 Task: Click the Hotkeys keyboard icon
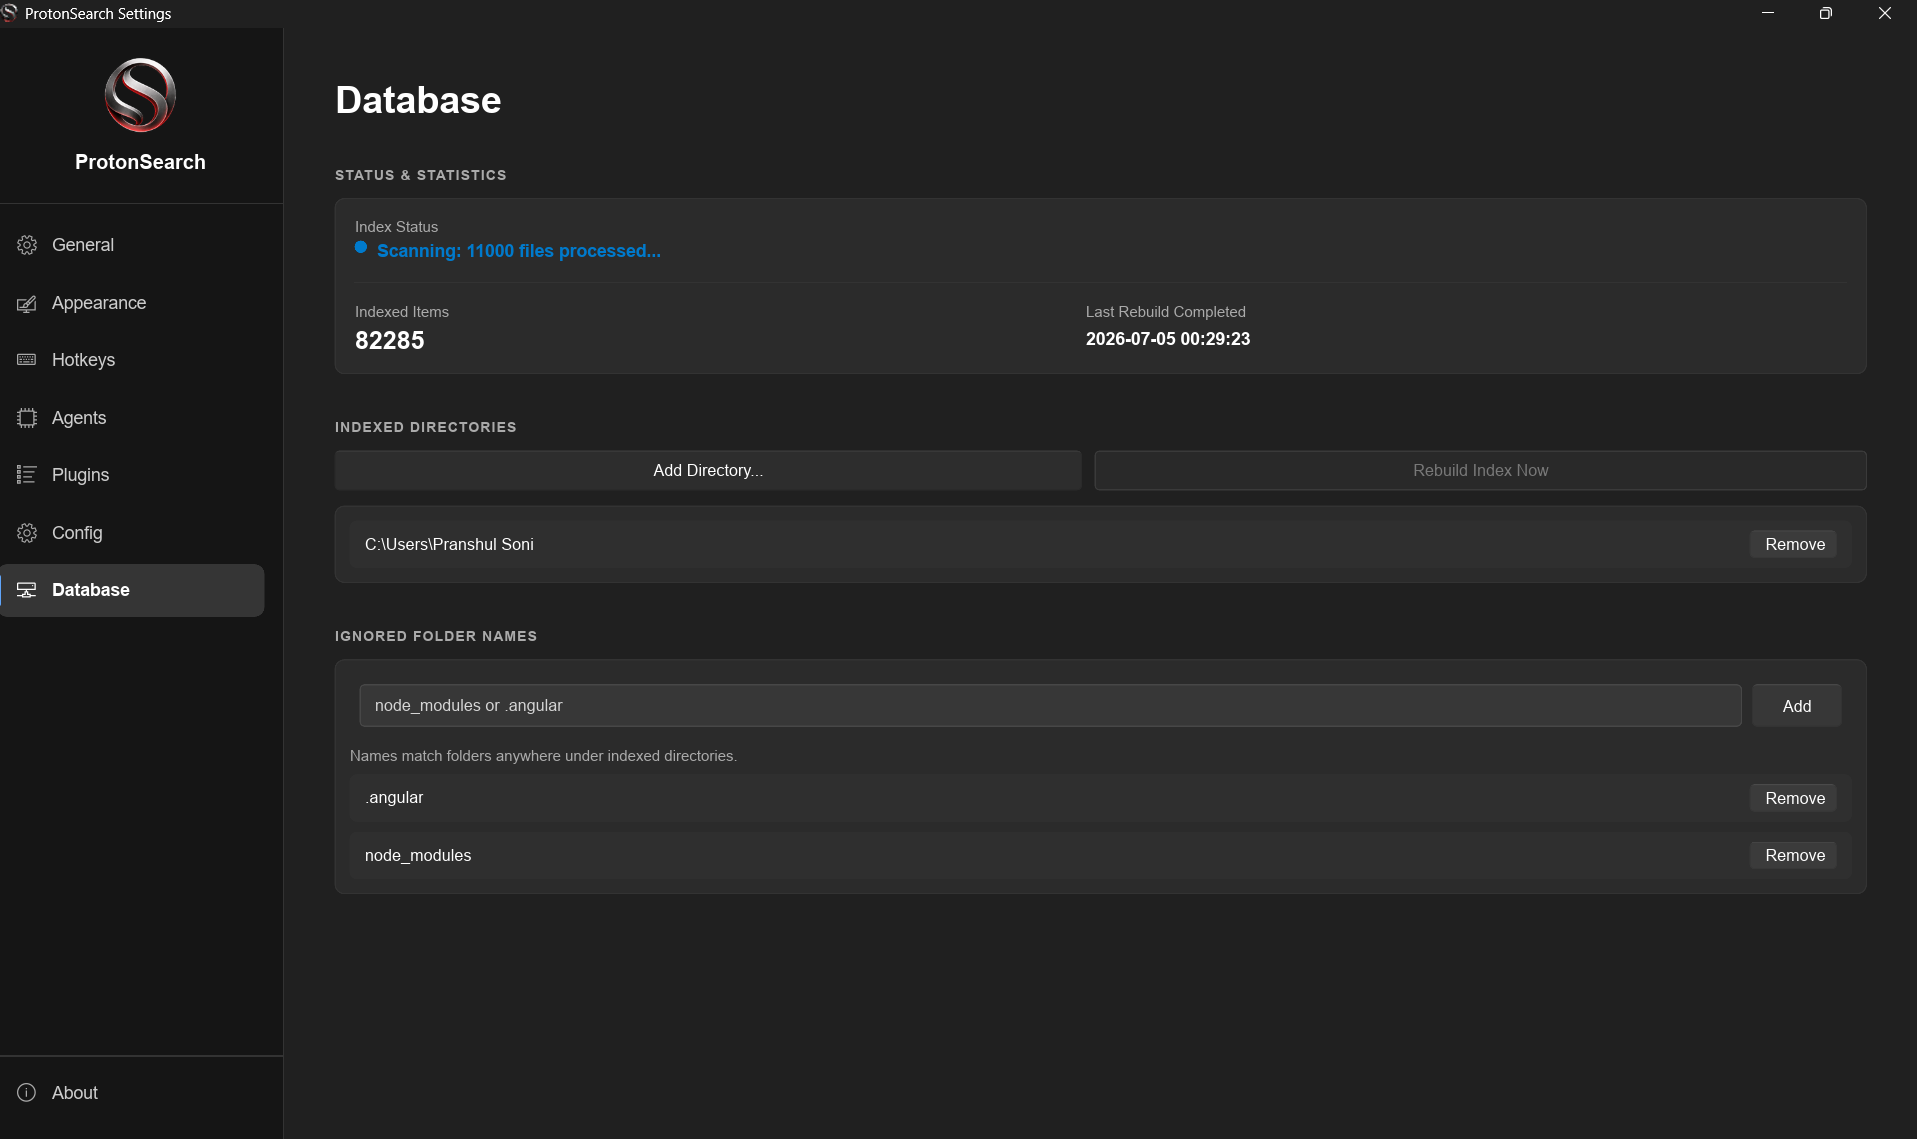pyautogui.click(x=27, y=360)
